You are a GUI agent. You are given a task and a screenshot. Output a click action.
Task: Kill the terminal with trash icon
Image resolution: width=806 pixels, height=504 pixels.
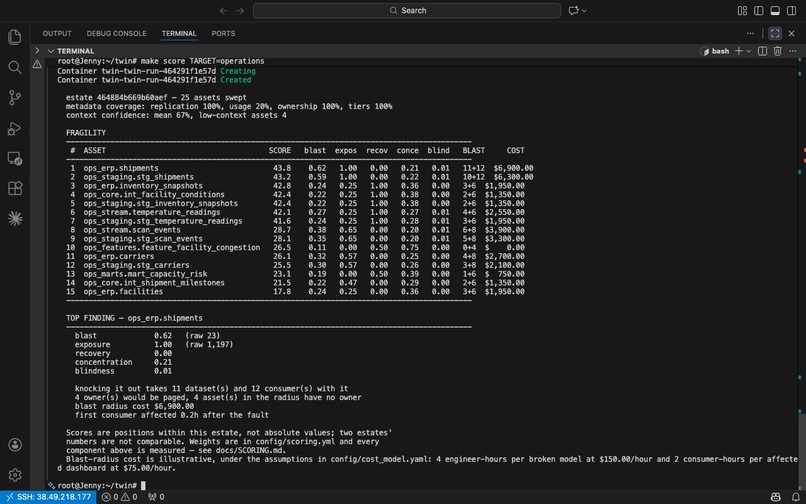point(778,51)
